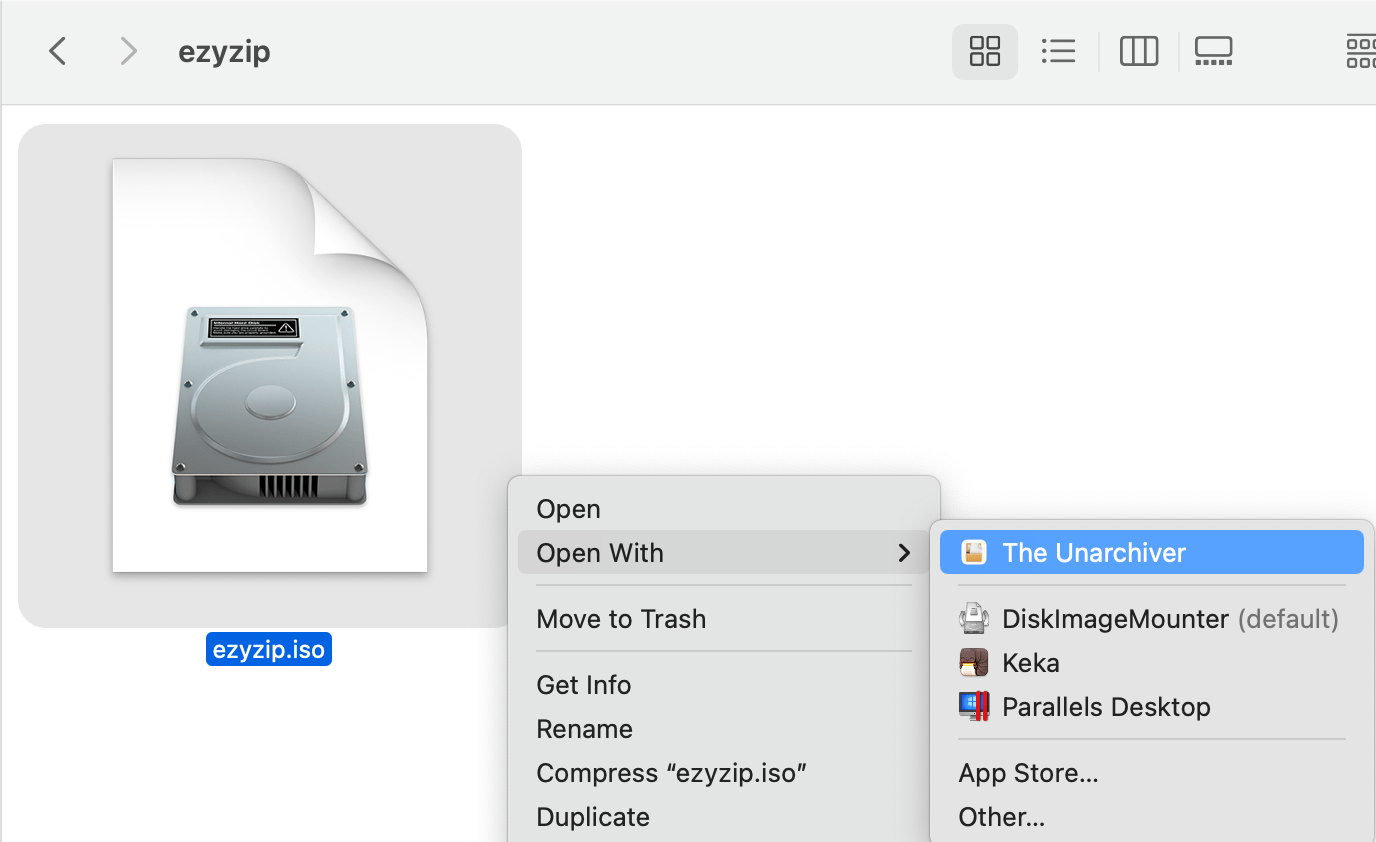Open App Store from the submenu
The image size is (1376, 842).
tap(1028, 772)
